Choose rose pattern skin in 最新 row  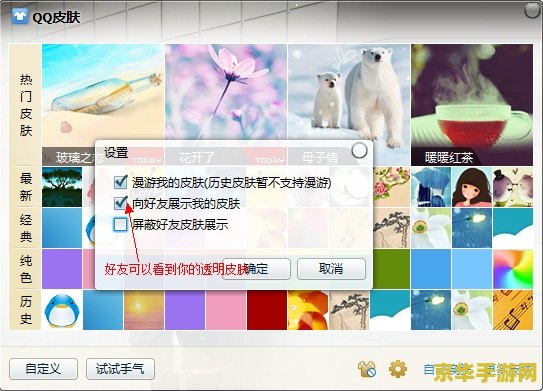(x=391, y=187)
